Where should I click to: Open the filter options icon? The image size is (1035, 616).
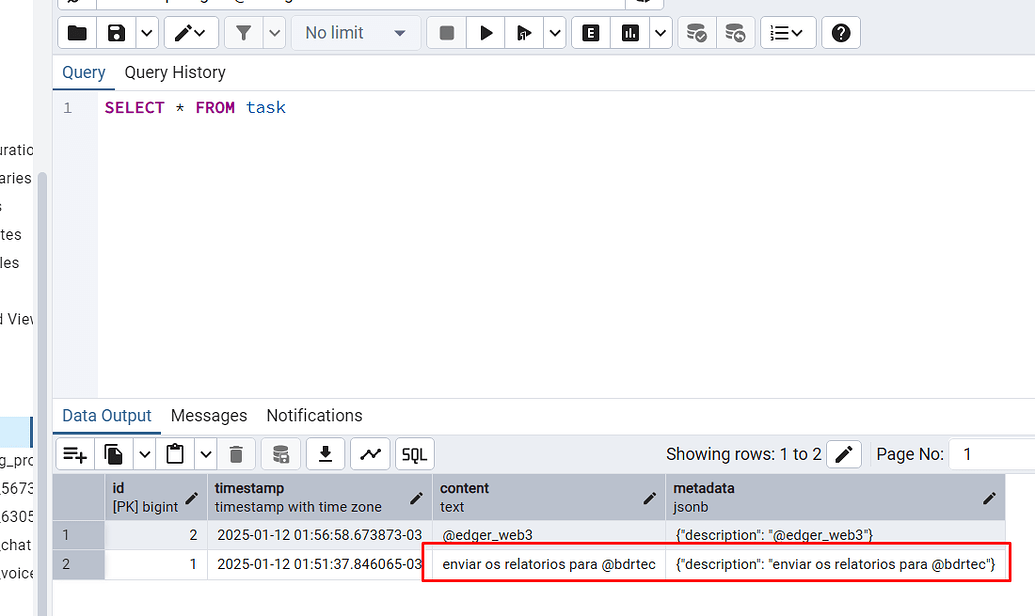coord(243,32)
